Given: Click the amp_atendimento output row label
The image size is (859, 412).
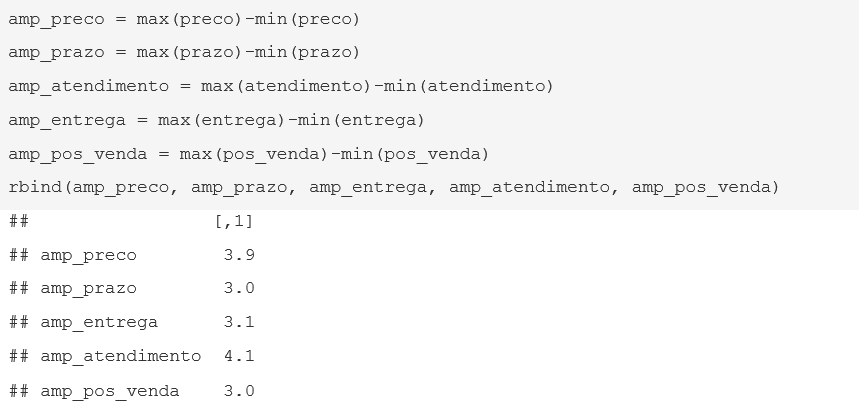Looking at the screenshot, I should (x=121, y=357).
